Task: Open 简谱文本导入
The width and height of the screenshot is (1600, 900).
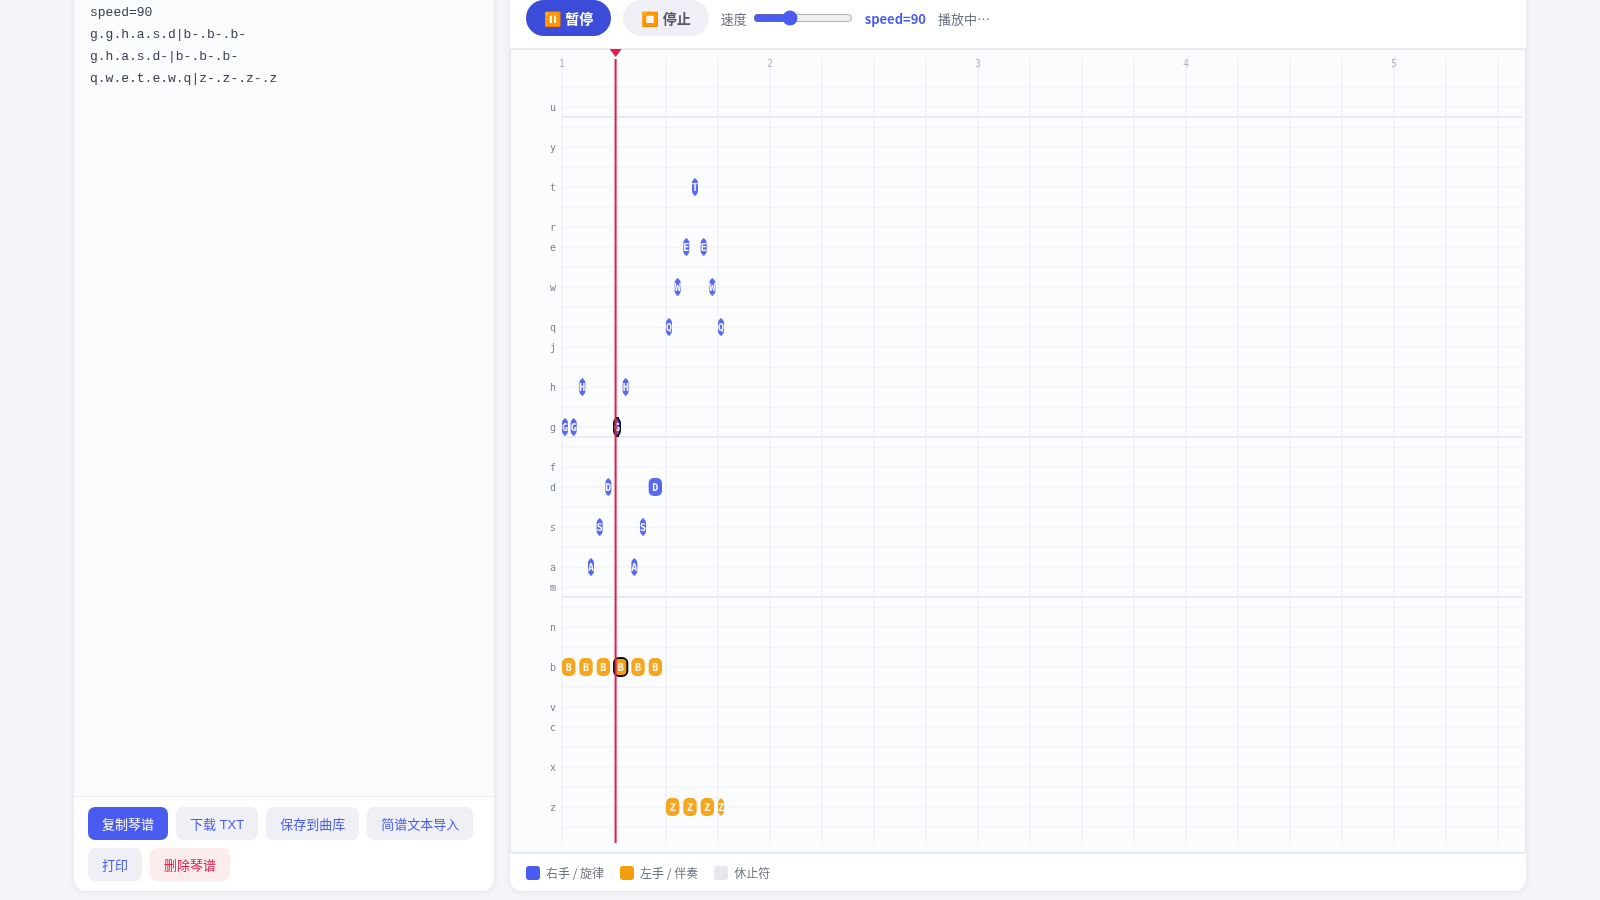Action: coord(420,824)
